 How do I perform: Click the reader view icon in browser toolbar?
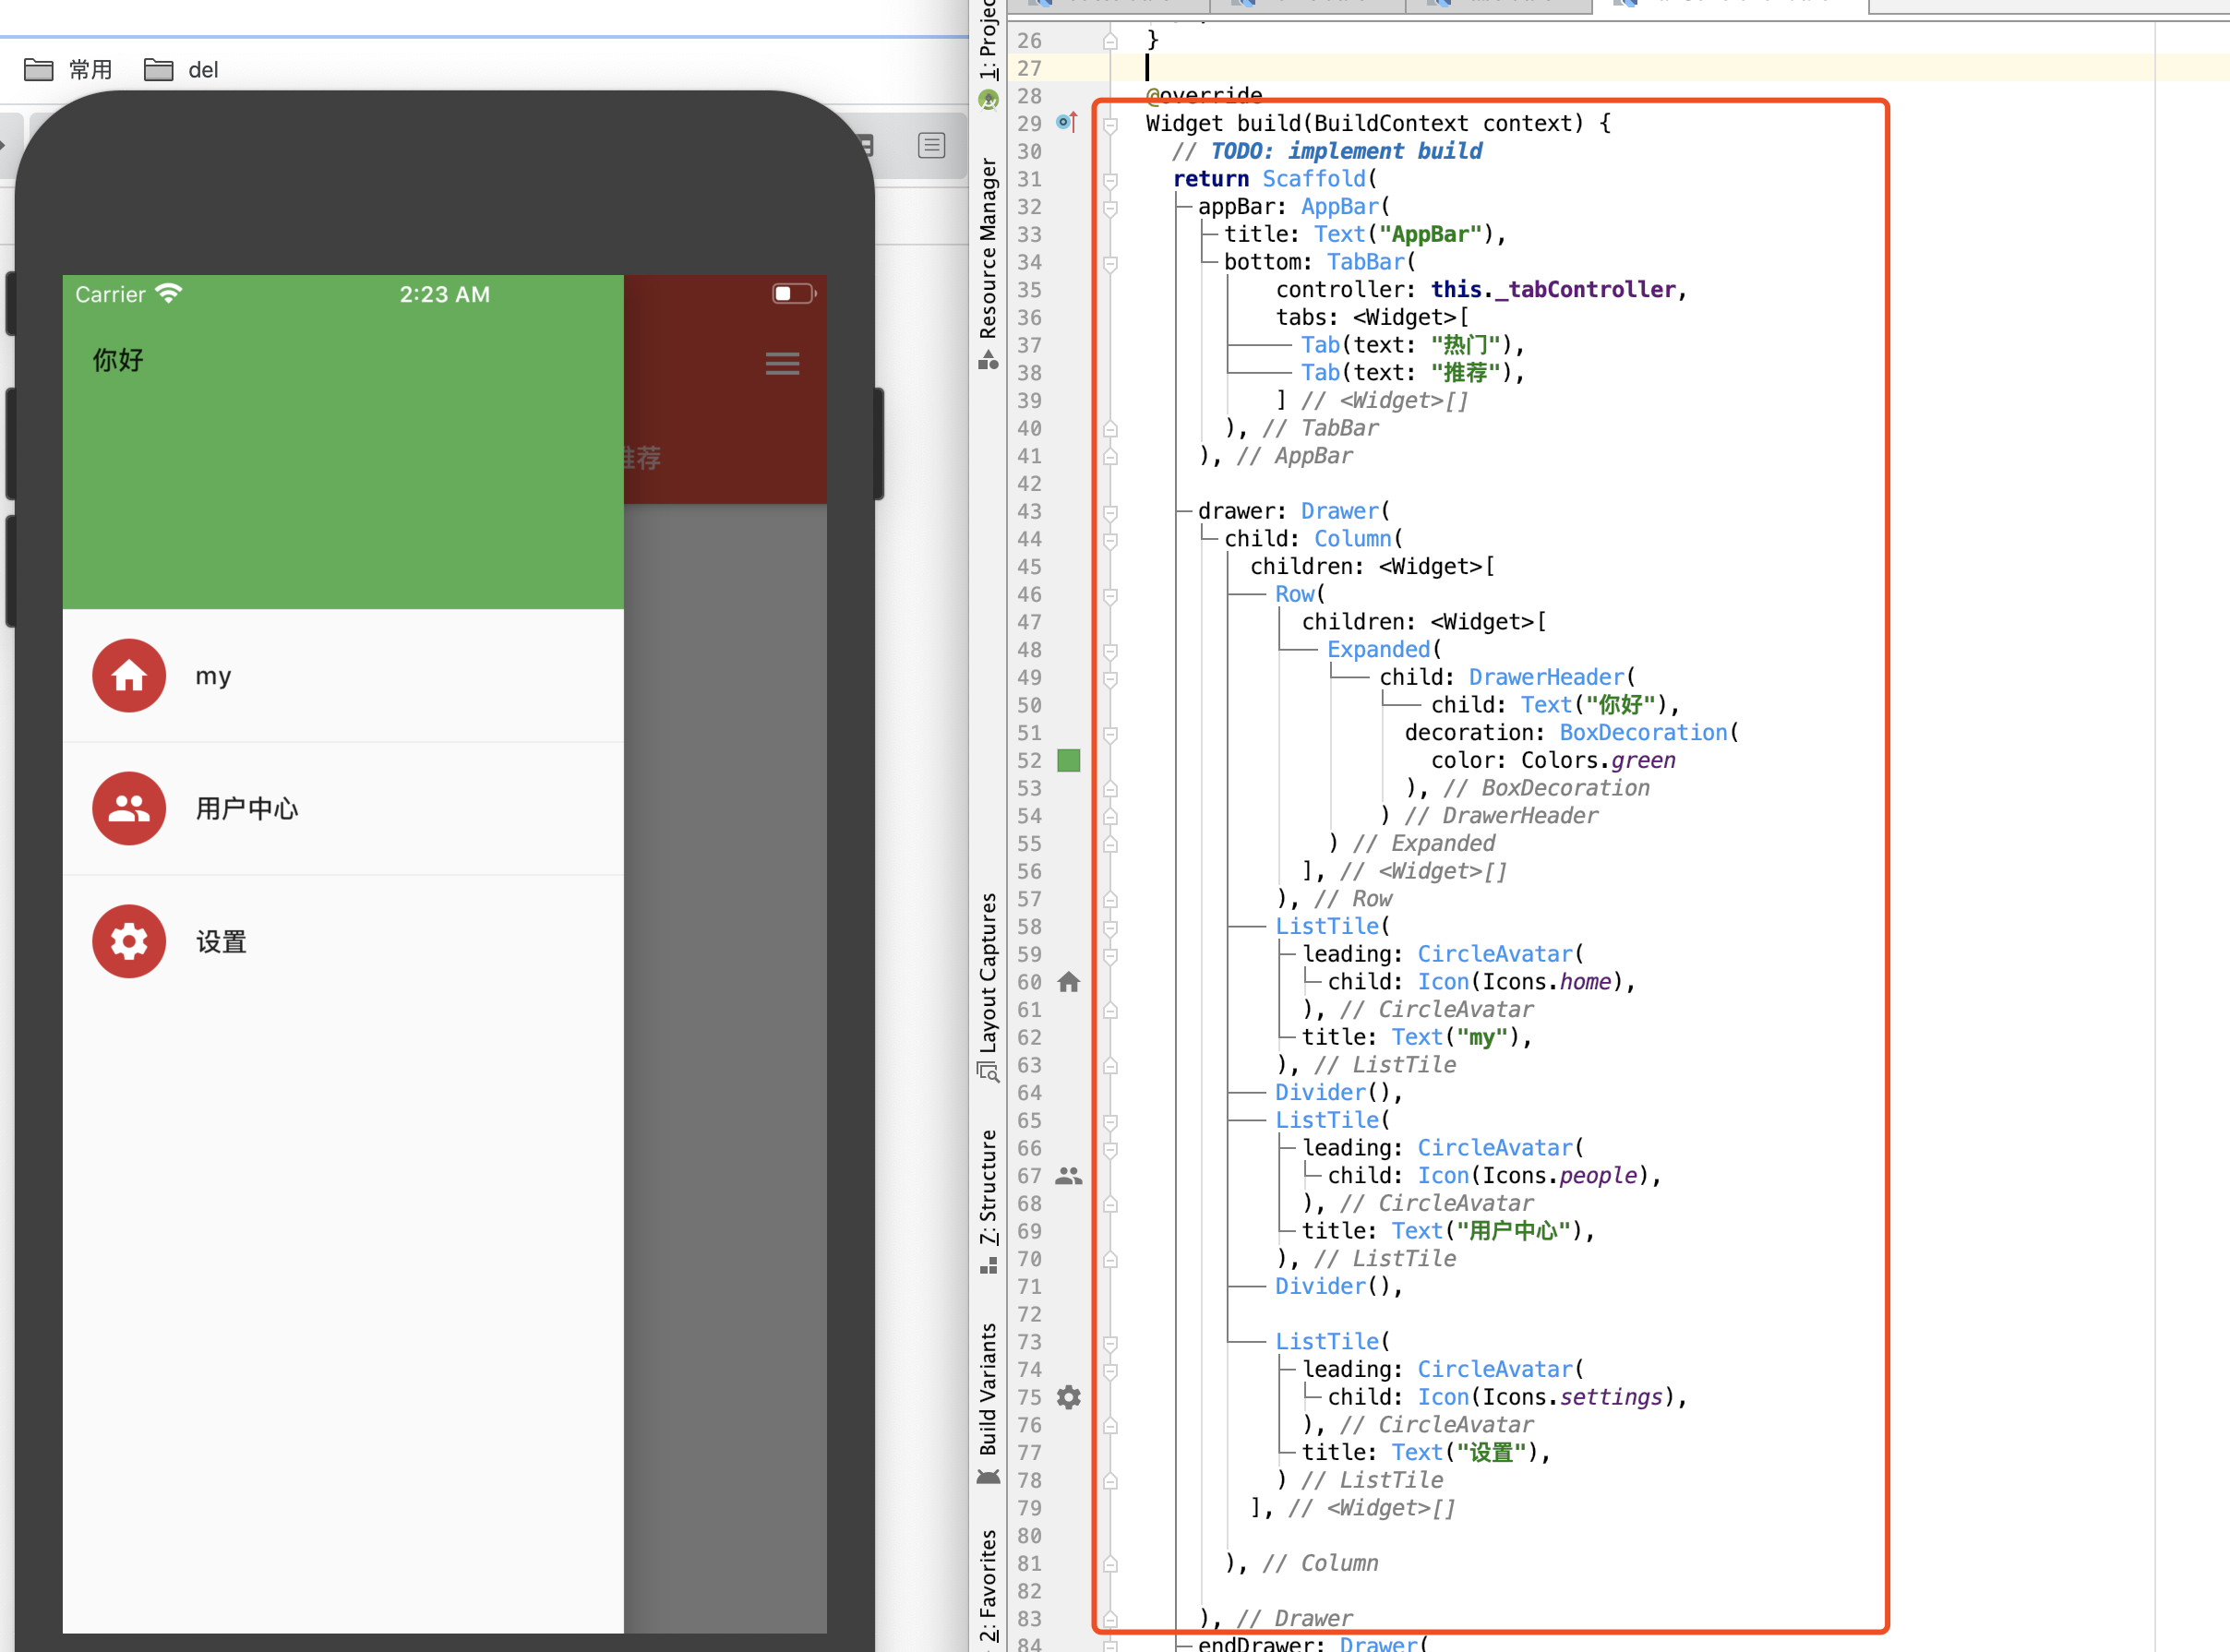coord(931,146)
